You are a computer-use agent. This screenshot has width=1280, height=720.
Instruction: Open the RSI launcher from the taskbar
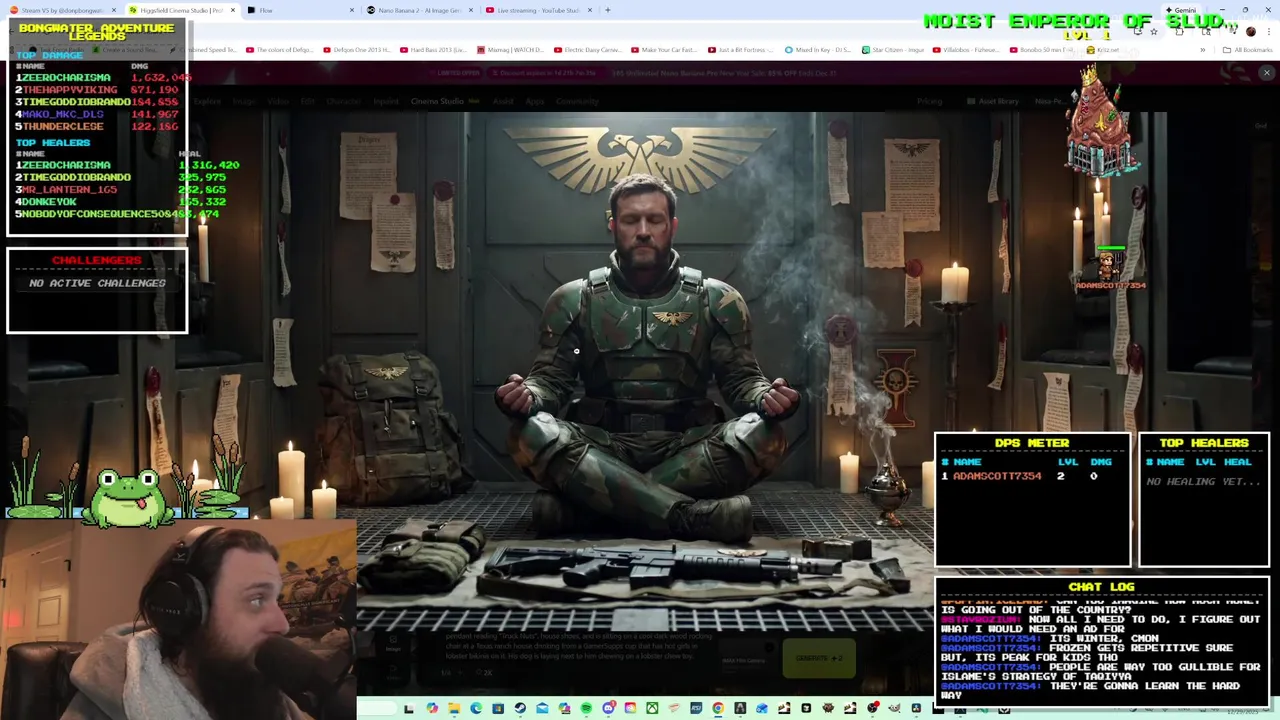pos(696,709)
